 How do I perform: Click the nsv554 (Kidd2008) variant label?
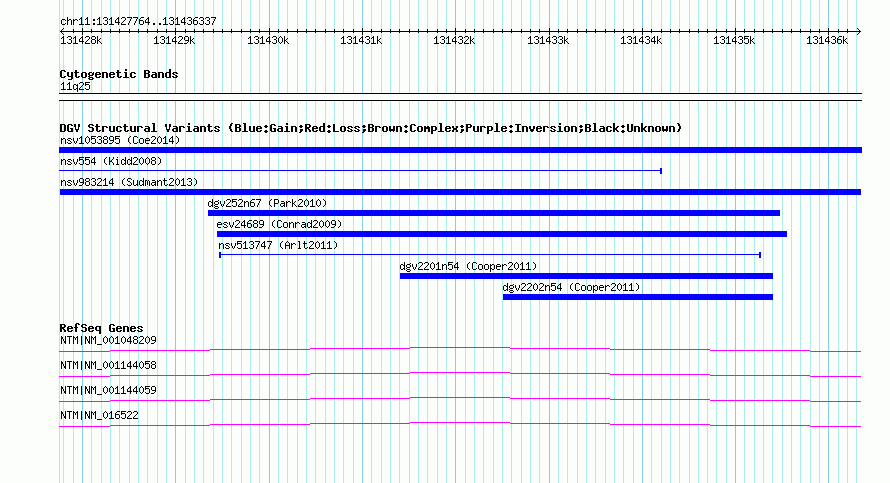coord(111,161)
